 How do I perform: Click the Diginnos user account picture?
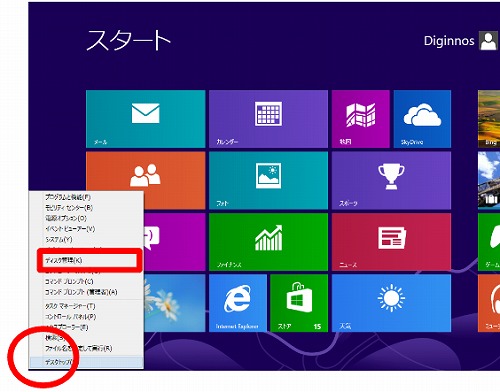click(488, 41)
